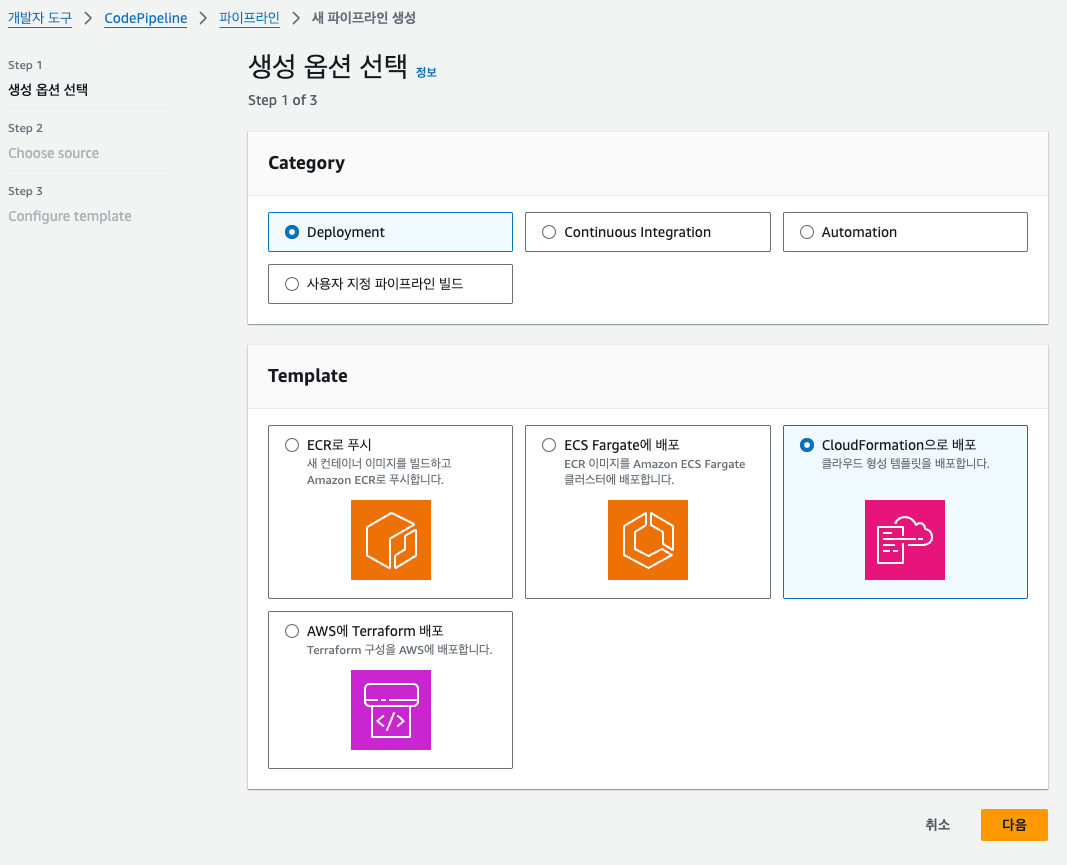Choose AWS에 Terraform 배포 template radio

click(292, 631)
